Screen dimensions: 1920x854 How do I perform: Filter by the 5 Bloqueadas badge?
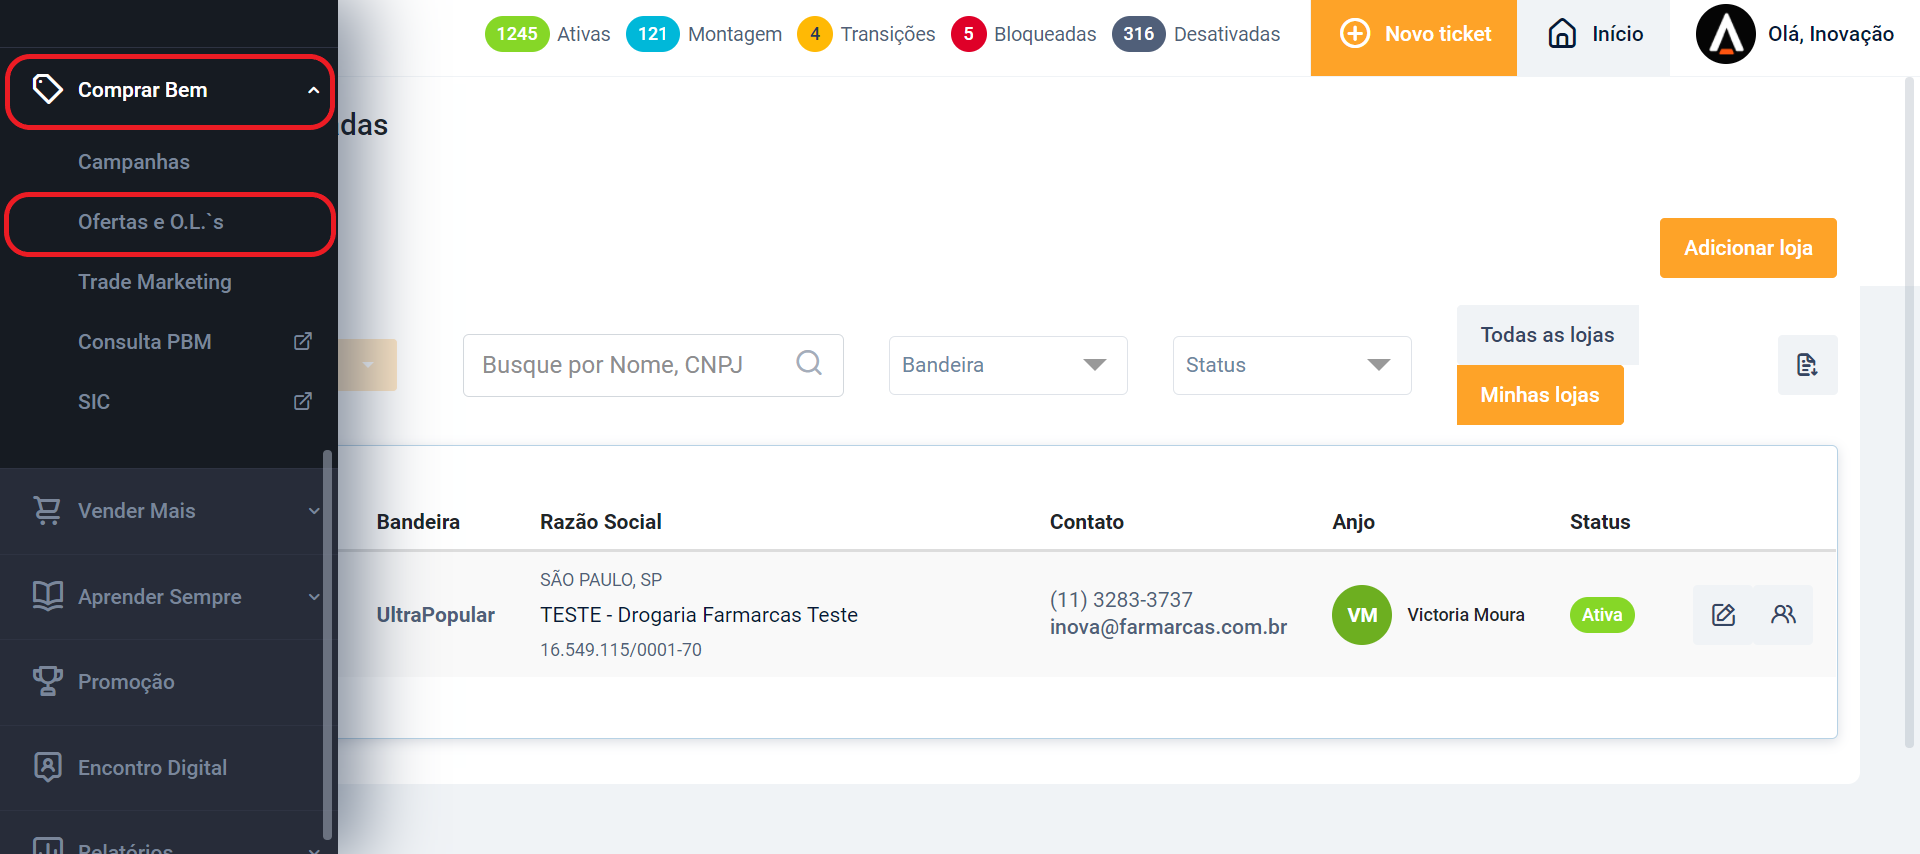pyautogui.click(x=968, y=34)
